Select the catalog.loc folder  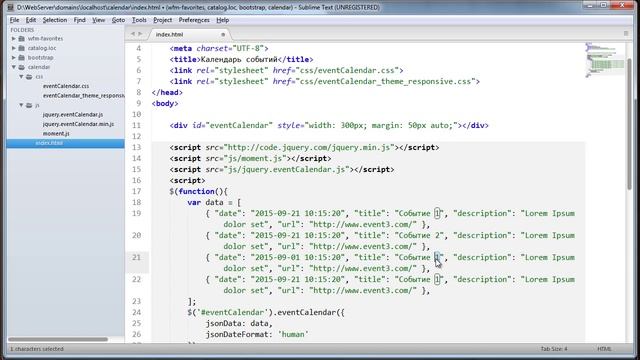click(42, 48)
